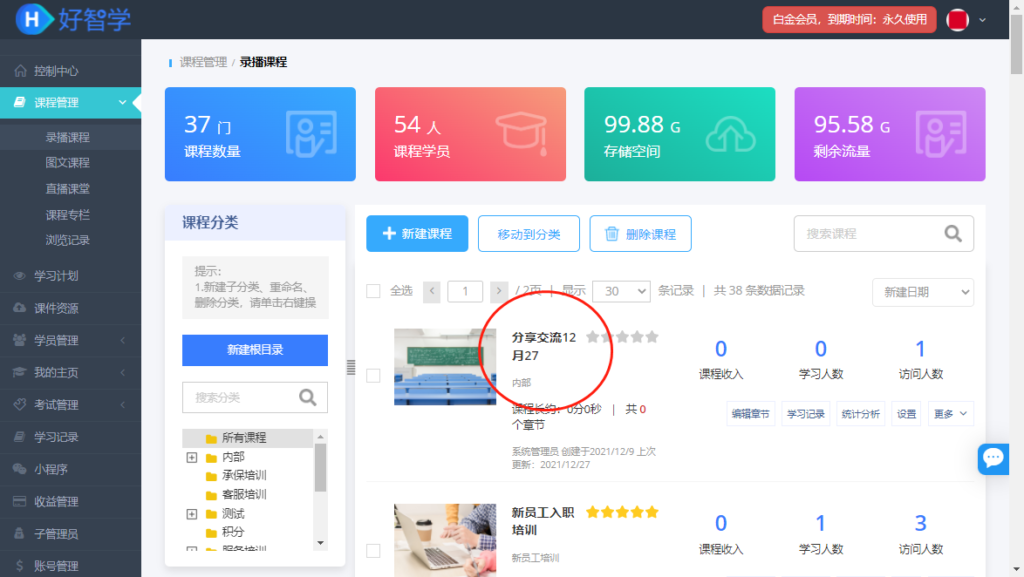The height and width of the screenshot is (577, 1024).
Task: Click the red user avatar
Action: (x=957, y=20)
